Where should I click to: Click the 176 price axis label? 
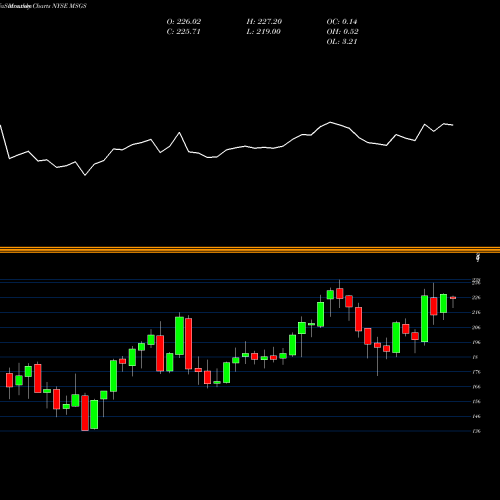click(477, 372)
